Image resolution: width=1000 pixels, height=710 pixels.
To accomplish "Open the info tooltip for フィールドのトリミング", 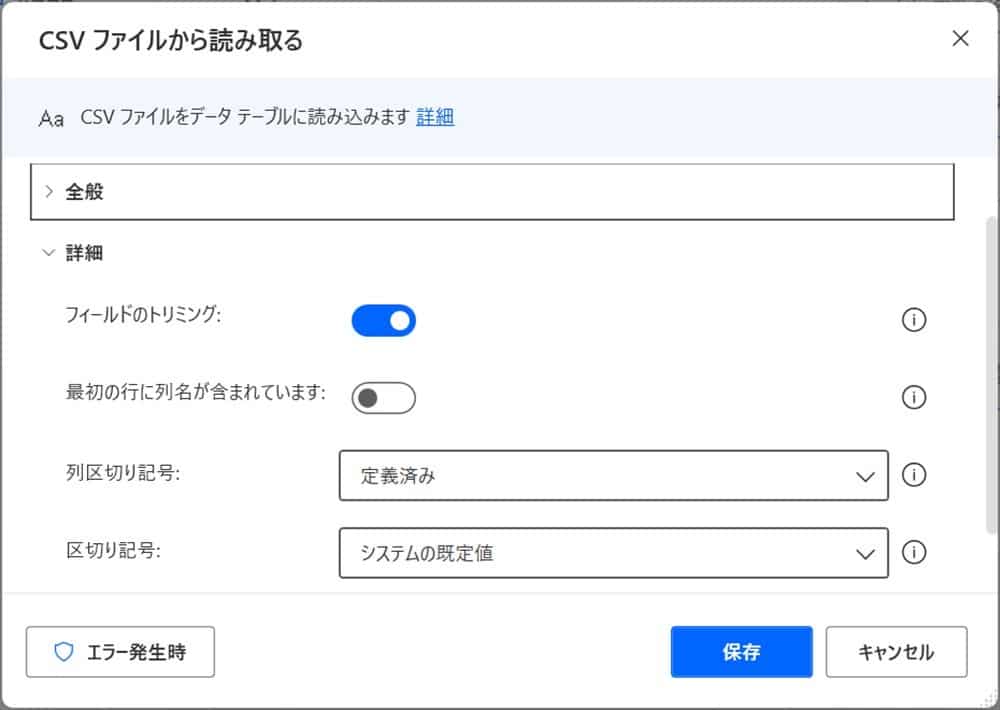I will pyautogui.click(x=914, y=320).
